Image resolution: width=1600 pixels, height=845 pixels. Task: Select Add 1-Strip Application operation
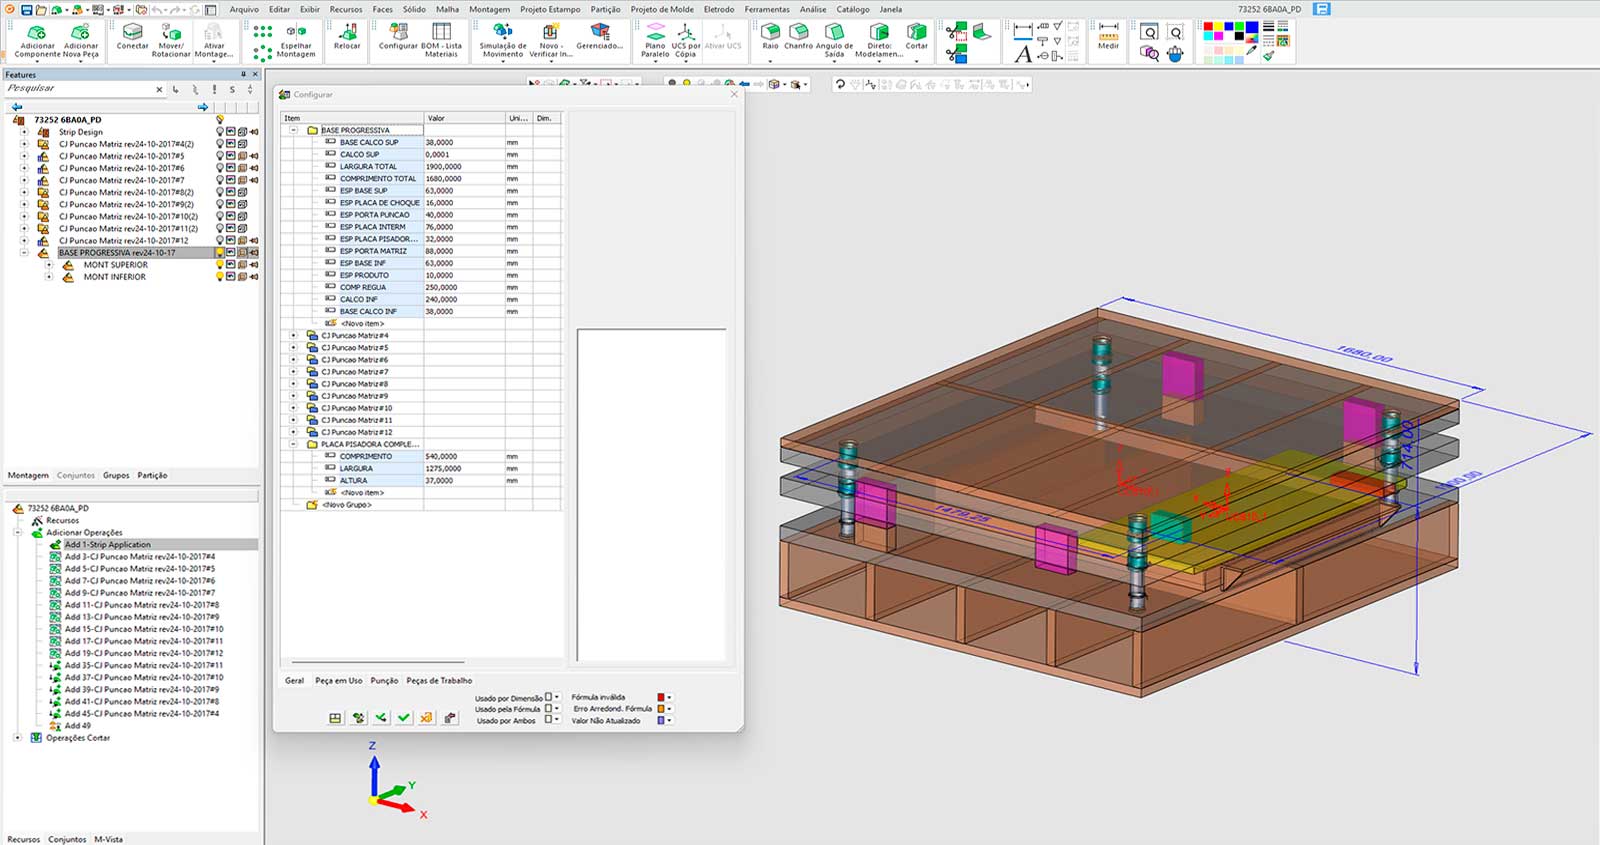107,545
